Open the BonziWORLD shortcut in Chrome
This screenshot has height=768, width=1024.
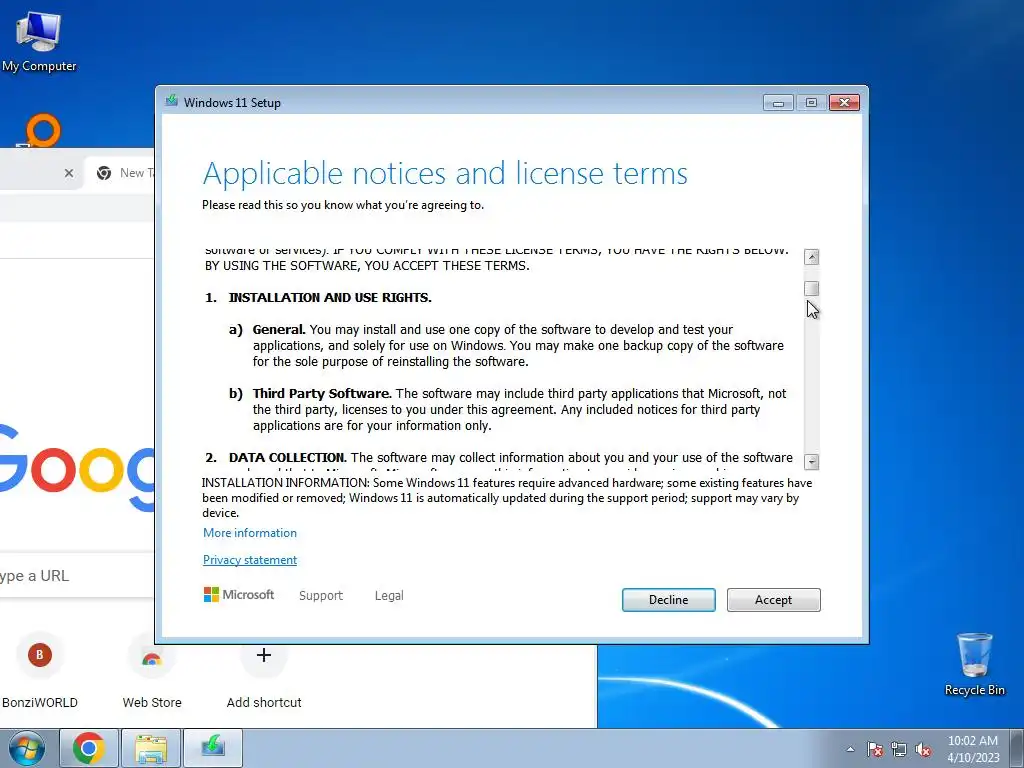(39, 669)
